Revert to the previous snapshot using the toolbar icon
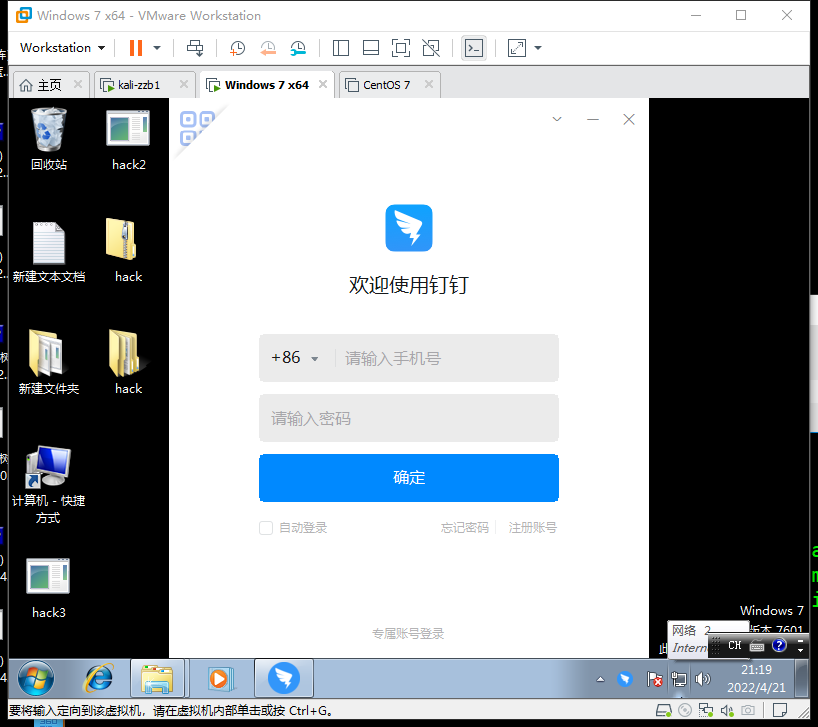The height and width of the screenshot is (727, 818). (x=268, y=48)
